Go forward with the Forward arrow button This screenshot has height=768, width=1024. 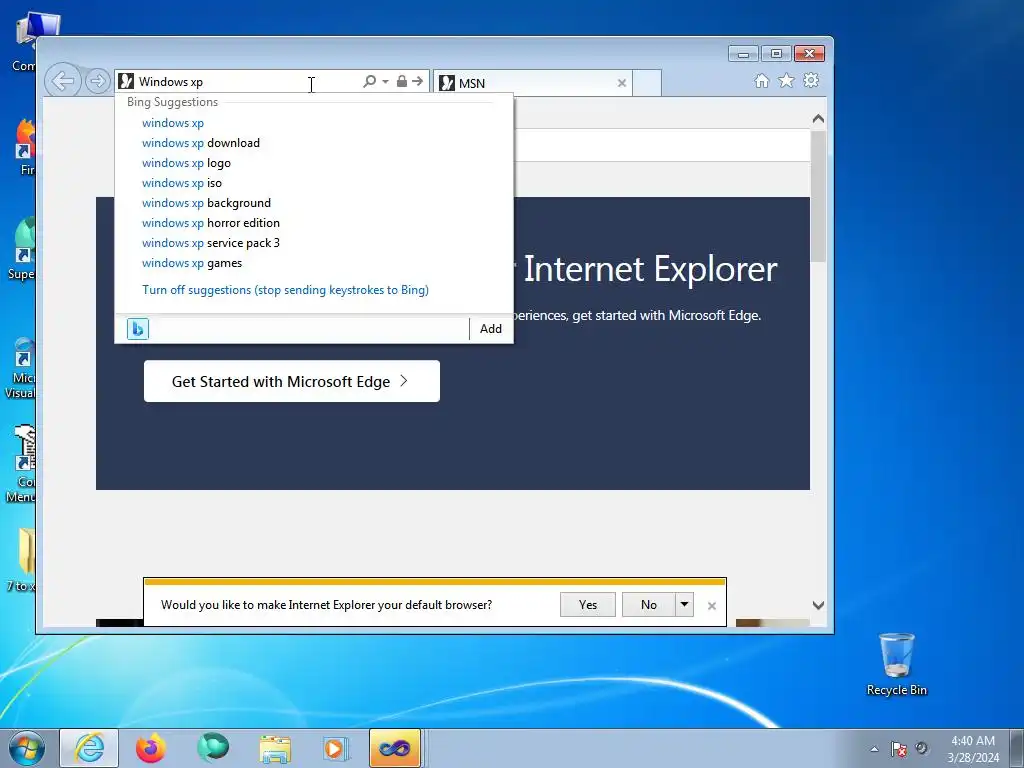(98, 81)
